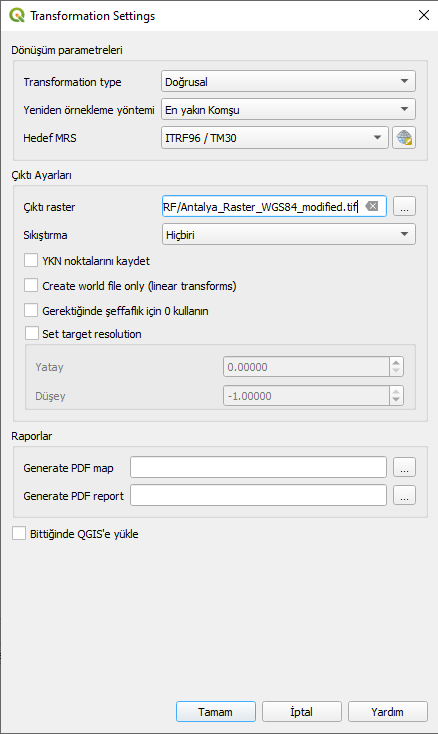Click the Generate PDF report text field
438x734 pixels.
point(258,495)
